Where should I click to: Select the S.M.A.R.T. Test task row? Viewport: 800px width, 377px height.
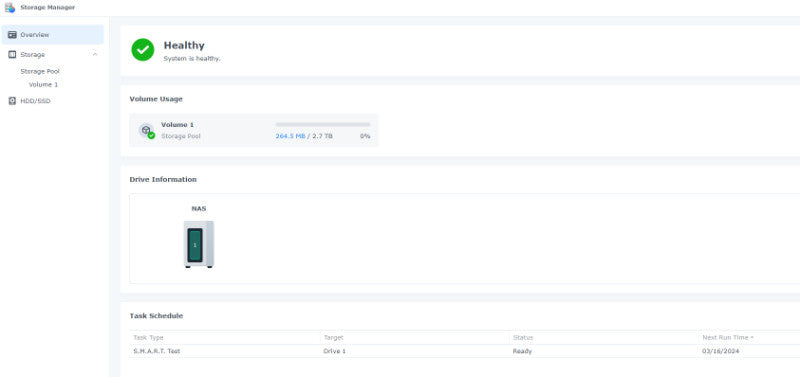tap(465, 351)
